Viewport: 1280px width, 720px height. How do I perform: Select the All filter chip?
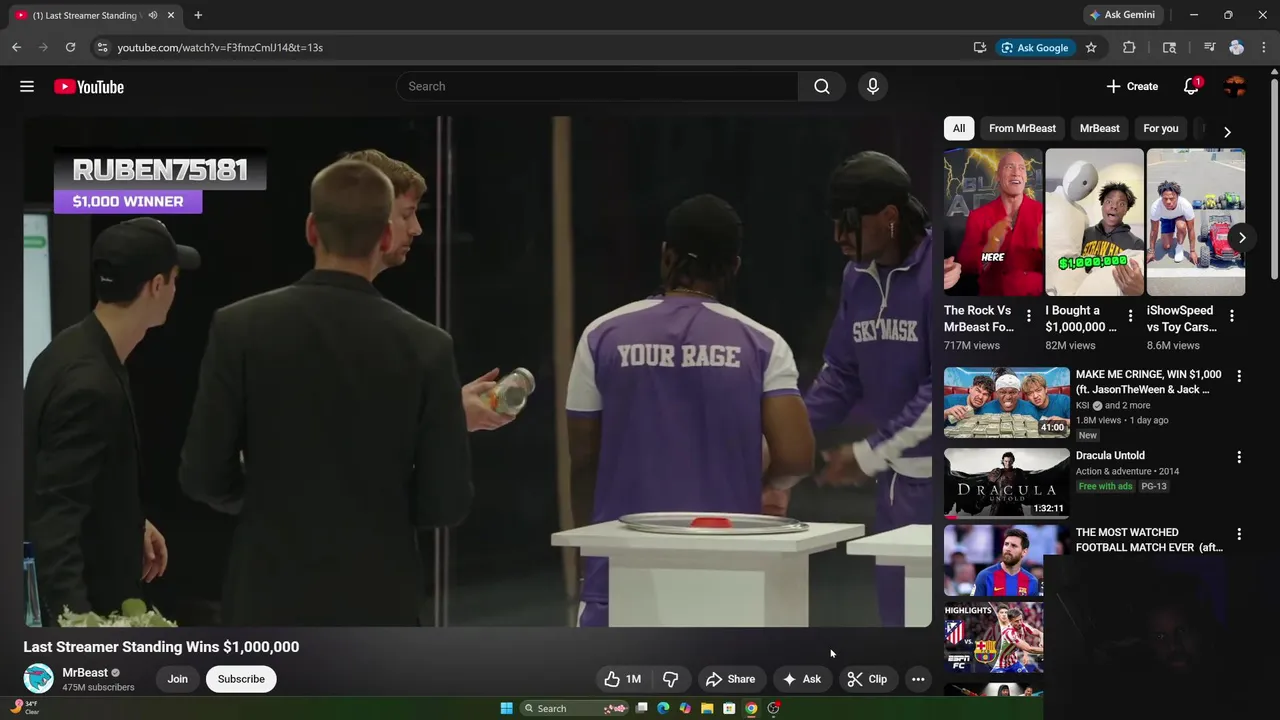click(x=959, y=128)
